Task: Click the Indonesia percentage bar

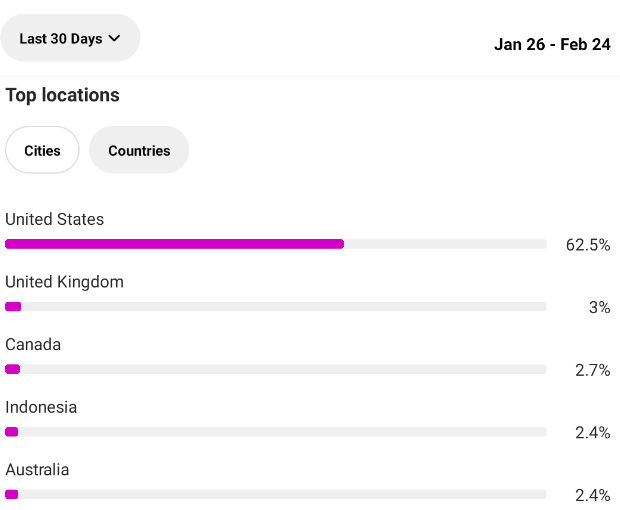Action: click(x=12, y=432)
